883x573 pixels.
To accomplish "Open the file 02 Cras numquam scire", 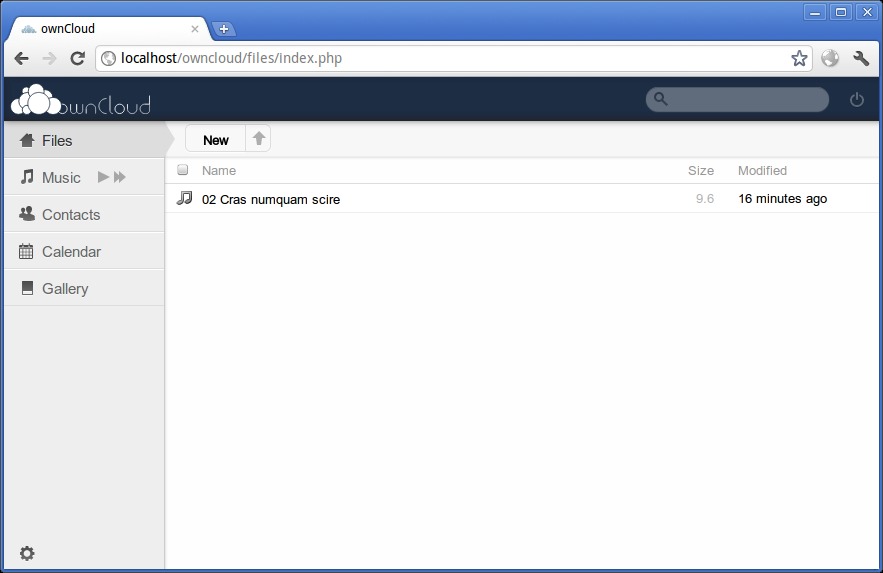I will [x=271, y=199].
